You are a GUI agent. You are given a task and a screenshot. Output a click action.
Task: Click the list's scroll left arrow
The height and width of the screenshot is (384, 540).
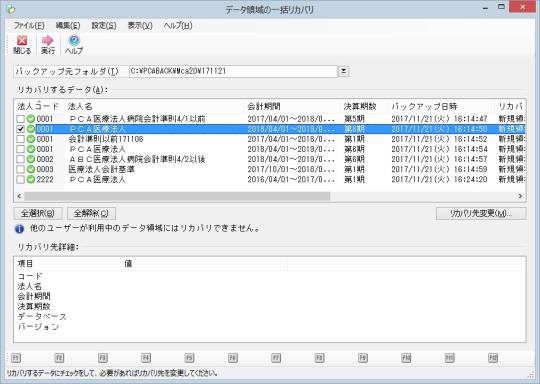pyautogui.click(x=19, y=196)
